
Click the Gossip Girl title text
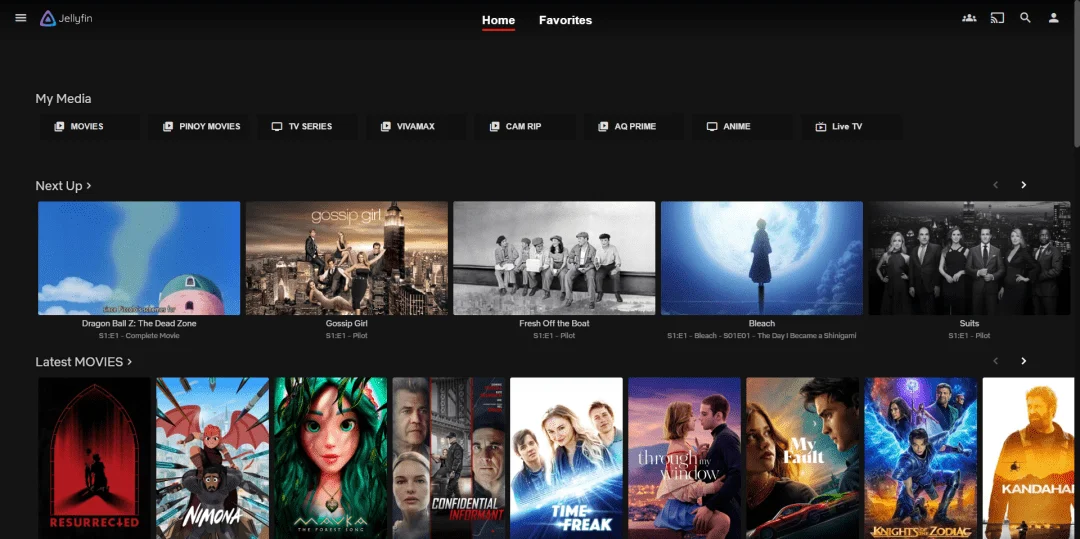346,324
